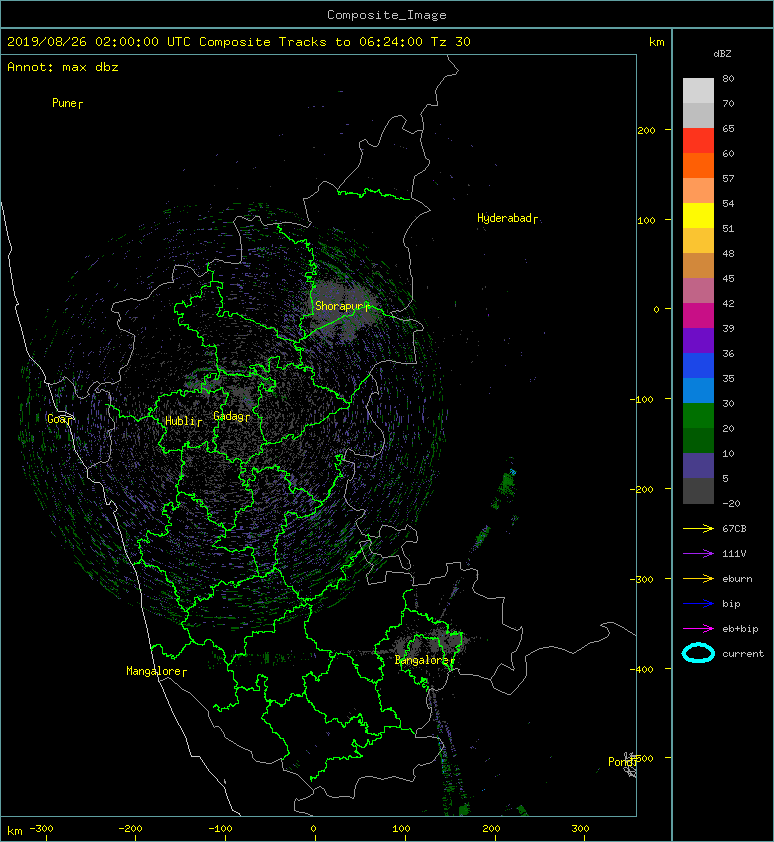Image resolution: width=774 pixels, height=842 pixels.
Task: Pick the bright green 20-30 dBZ swatch
Action: (698, 416)
